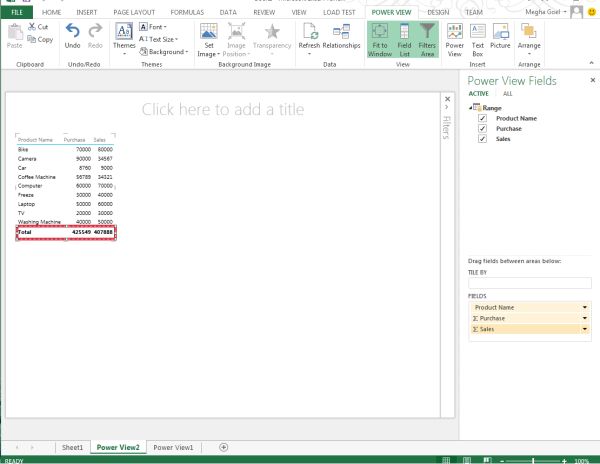Switch to the LOAD TEST tab

(x=339, y=12)
